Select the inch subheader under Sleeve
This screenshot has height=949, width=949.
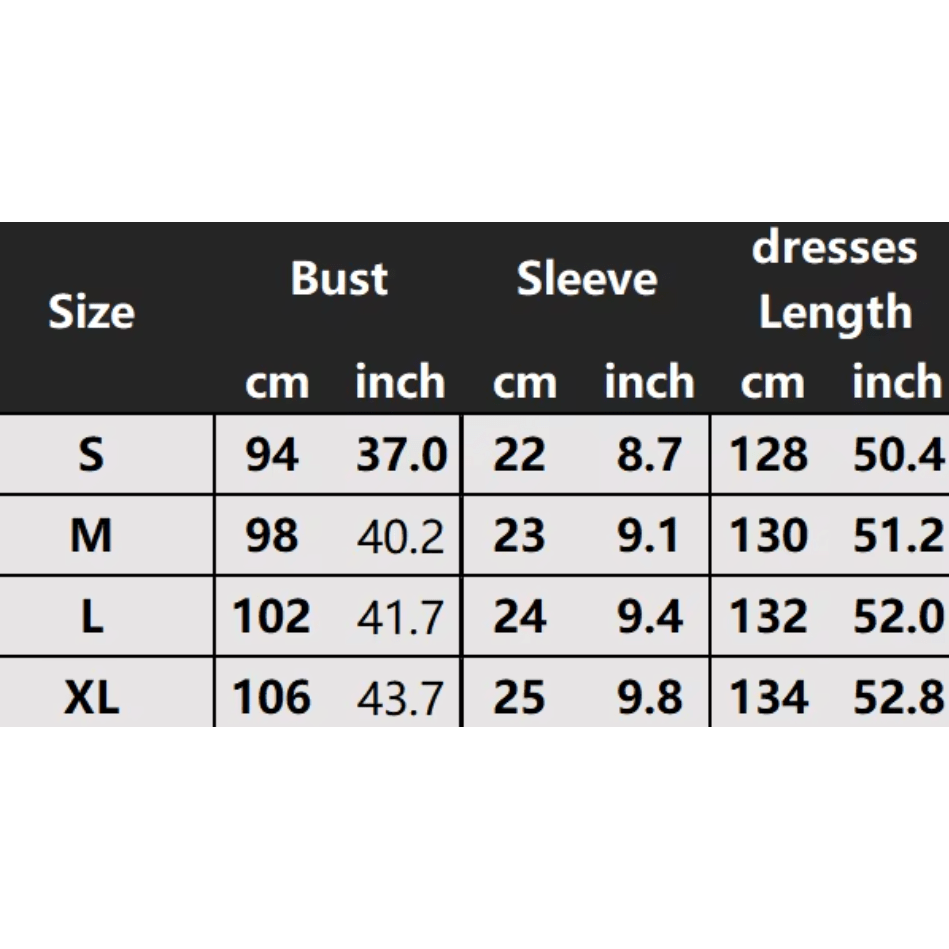click(x=649, y=383)
